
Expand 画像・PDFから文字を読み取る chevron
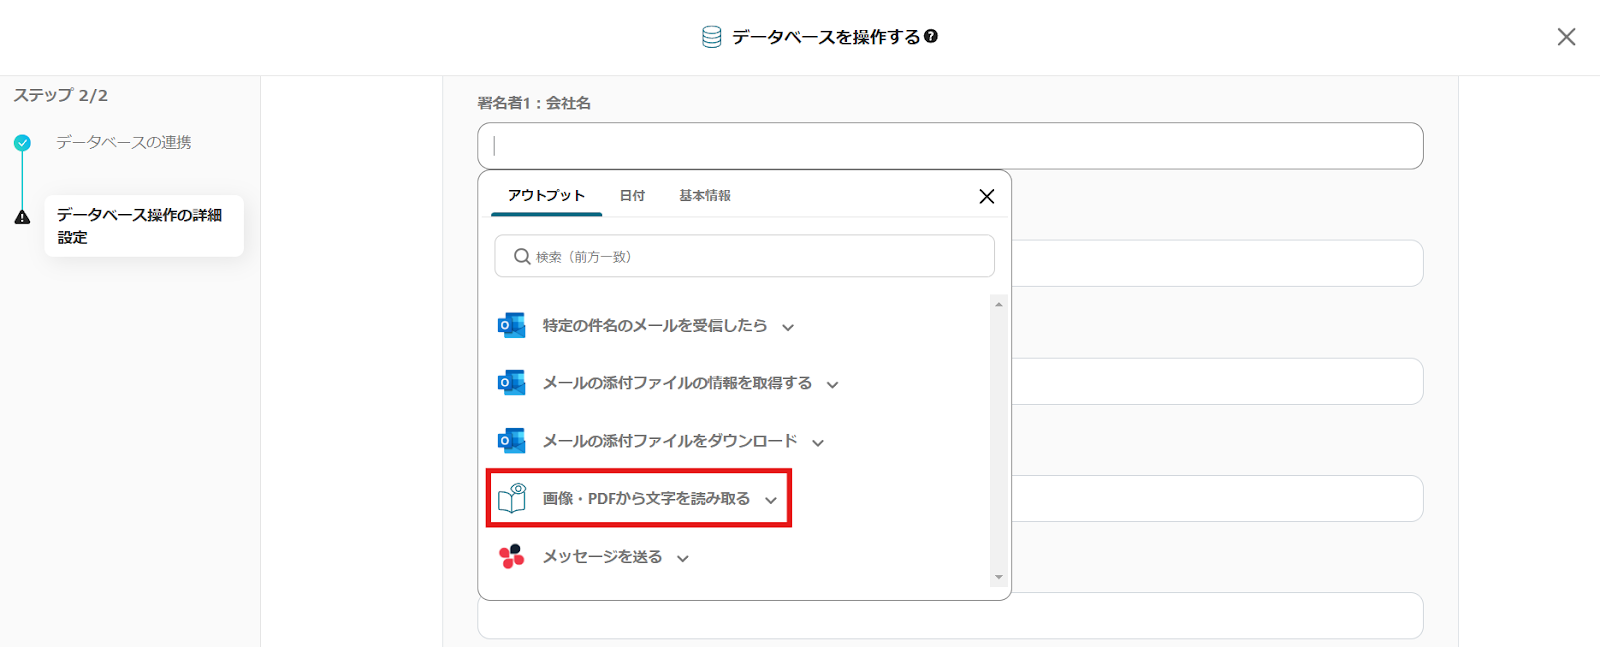click(x=771, y=500)
